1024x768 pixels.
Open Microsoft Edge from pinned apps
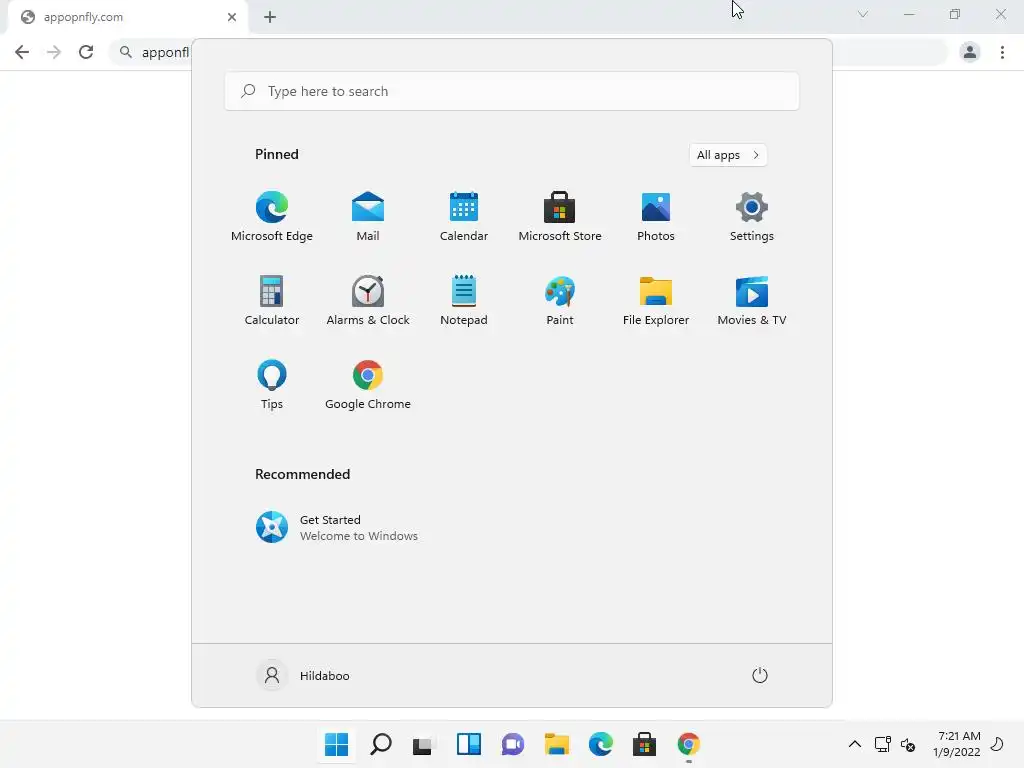pyautogui.click(x=272, y=217)
